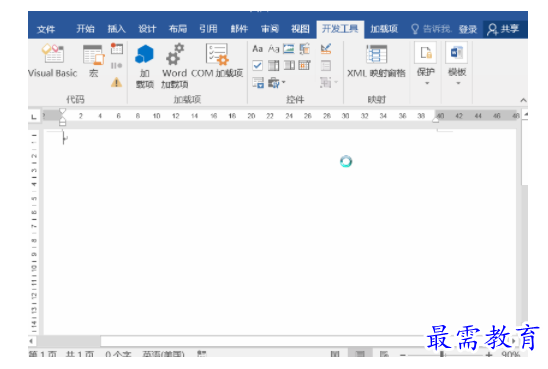Image resolution: width=548 pixels, height=369 pixels.
Task: Collapse the ribbon with the chevron
Action: pyautogui.click(x=523, y=100)
